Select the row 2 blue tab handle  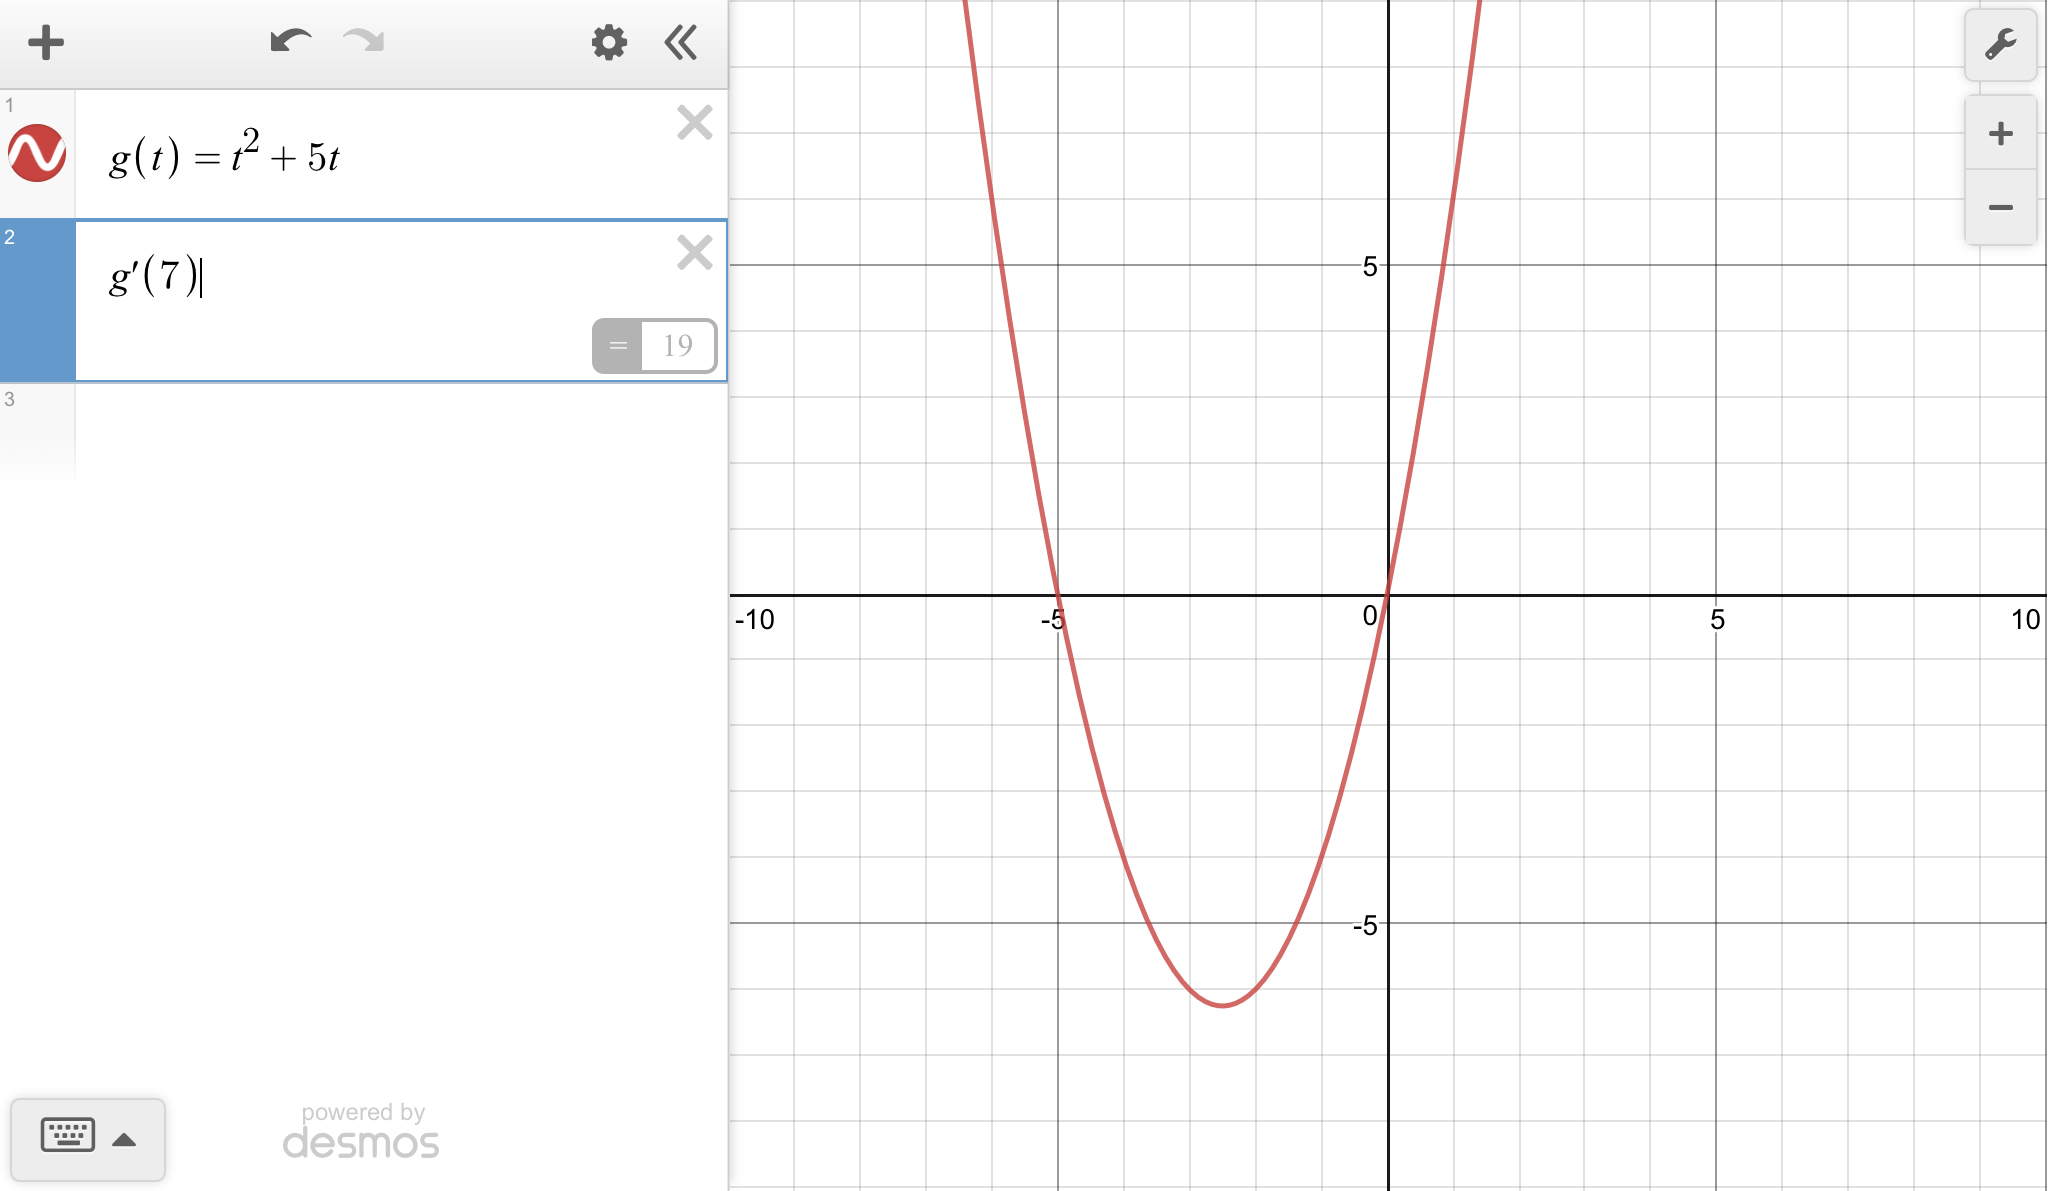pyautogui.click(x=37, y=300)
